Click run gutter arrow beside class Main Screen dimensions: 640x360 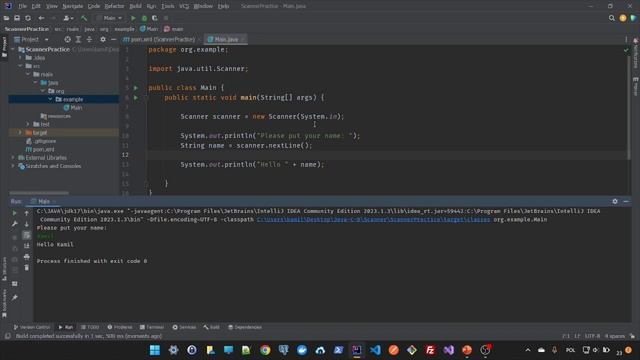[136, 88]
